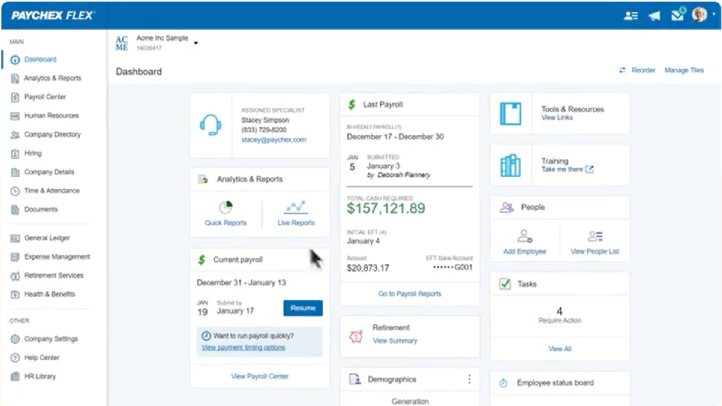Open Time & Attendance menu item
Viewport: 722px width, 406px height.
pyautogui.click(x=52, y=191)
